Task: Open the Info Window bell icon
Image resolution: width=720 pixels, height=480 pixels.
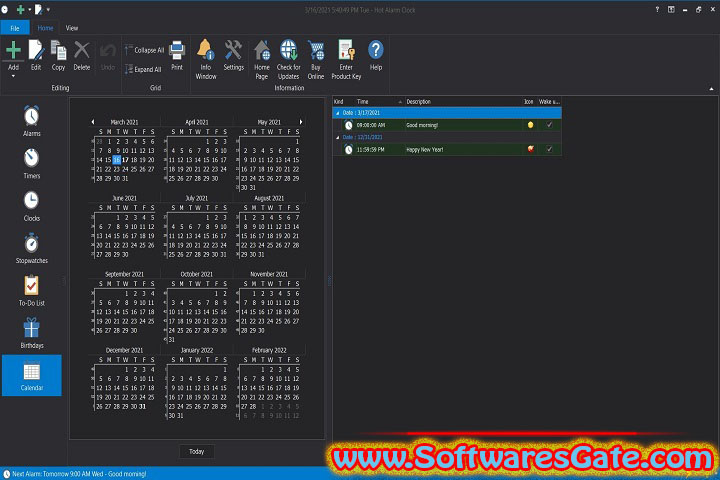Action: click(x=206, y=50)
